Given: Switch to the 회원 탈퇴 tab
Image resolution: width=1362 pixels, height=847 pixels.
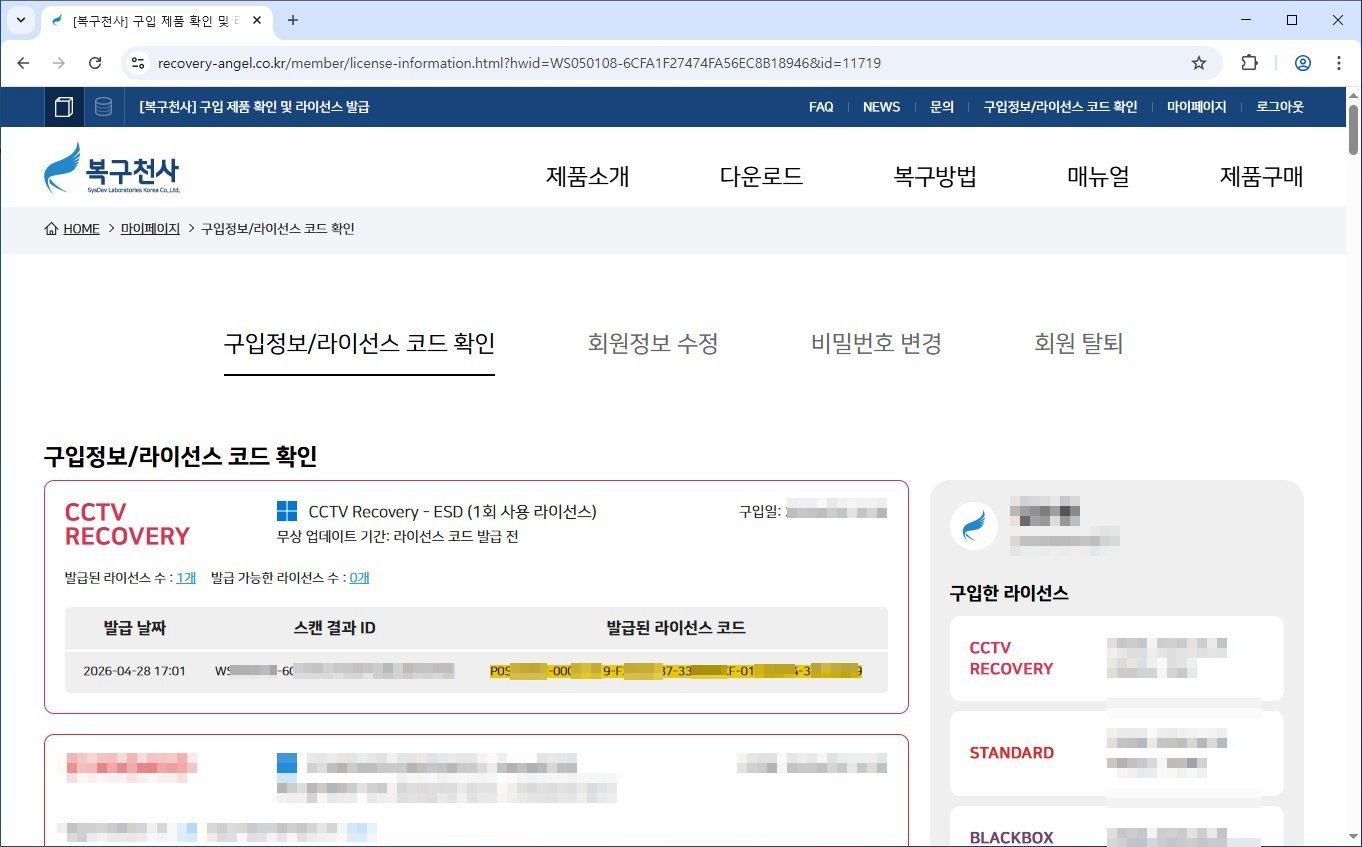Looking at the screenshot, I should pos(1079,344).
